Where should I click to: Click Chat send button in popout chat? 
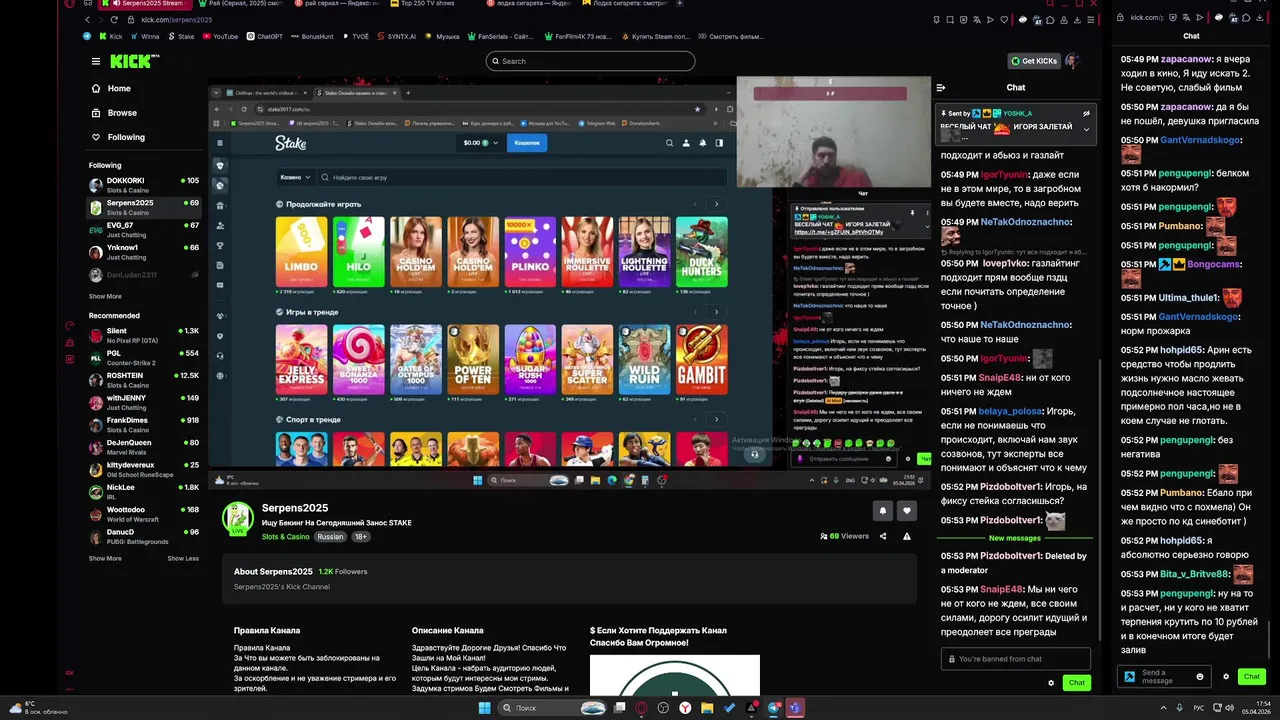point(1251,677)
